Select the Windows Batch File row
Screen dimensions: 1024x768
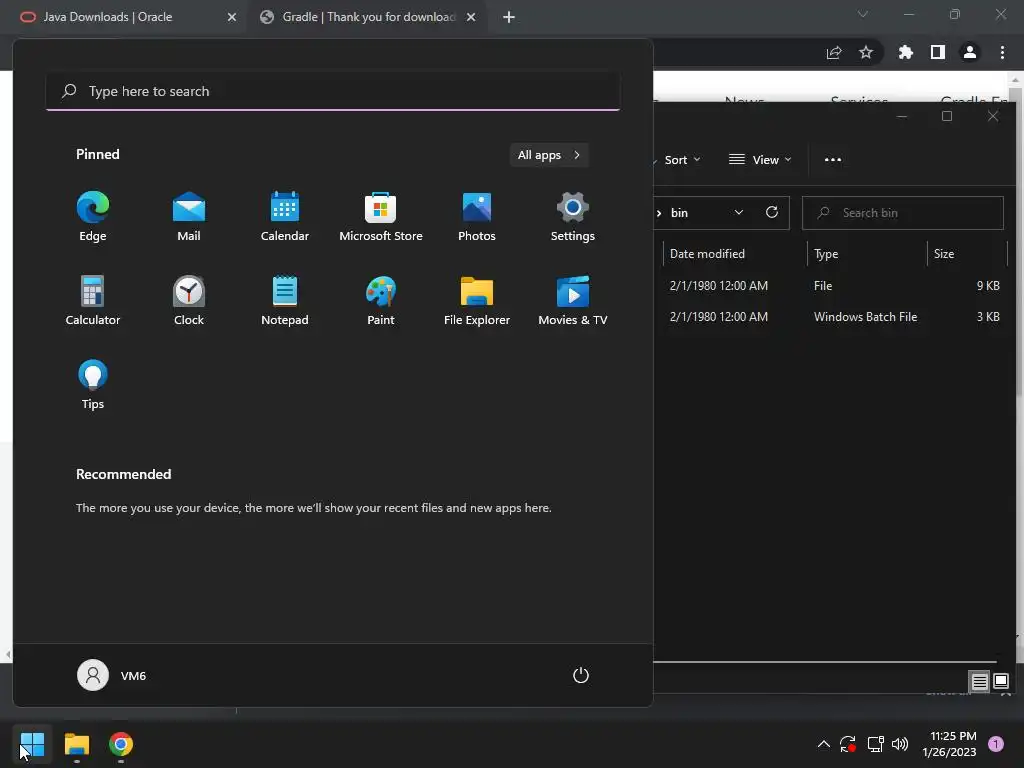[831, 317]
